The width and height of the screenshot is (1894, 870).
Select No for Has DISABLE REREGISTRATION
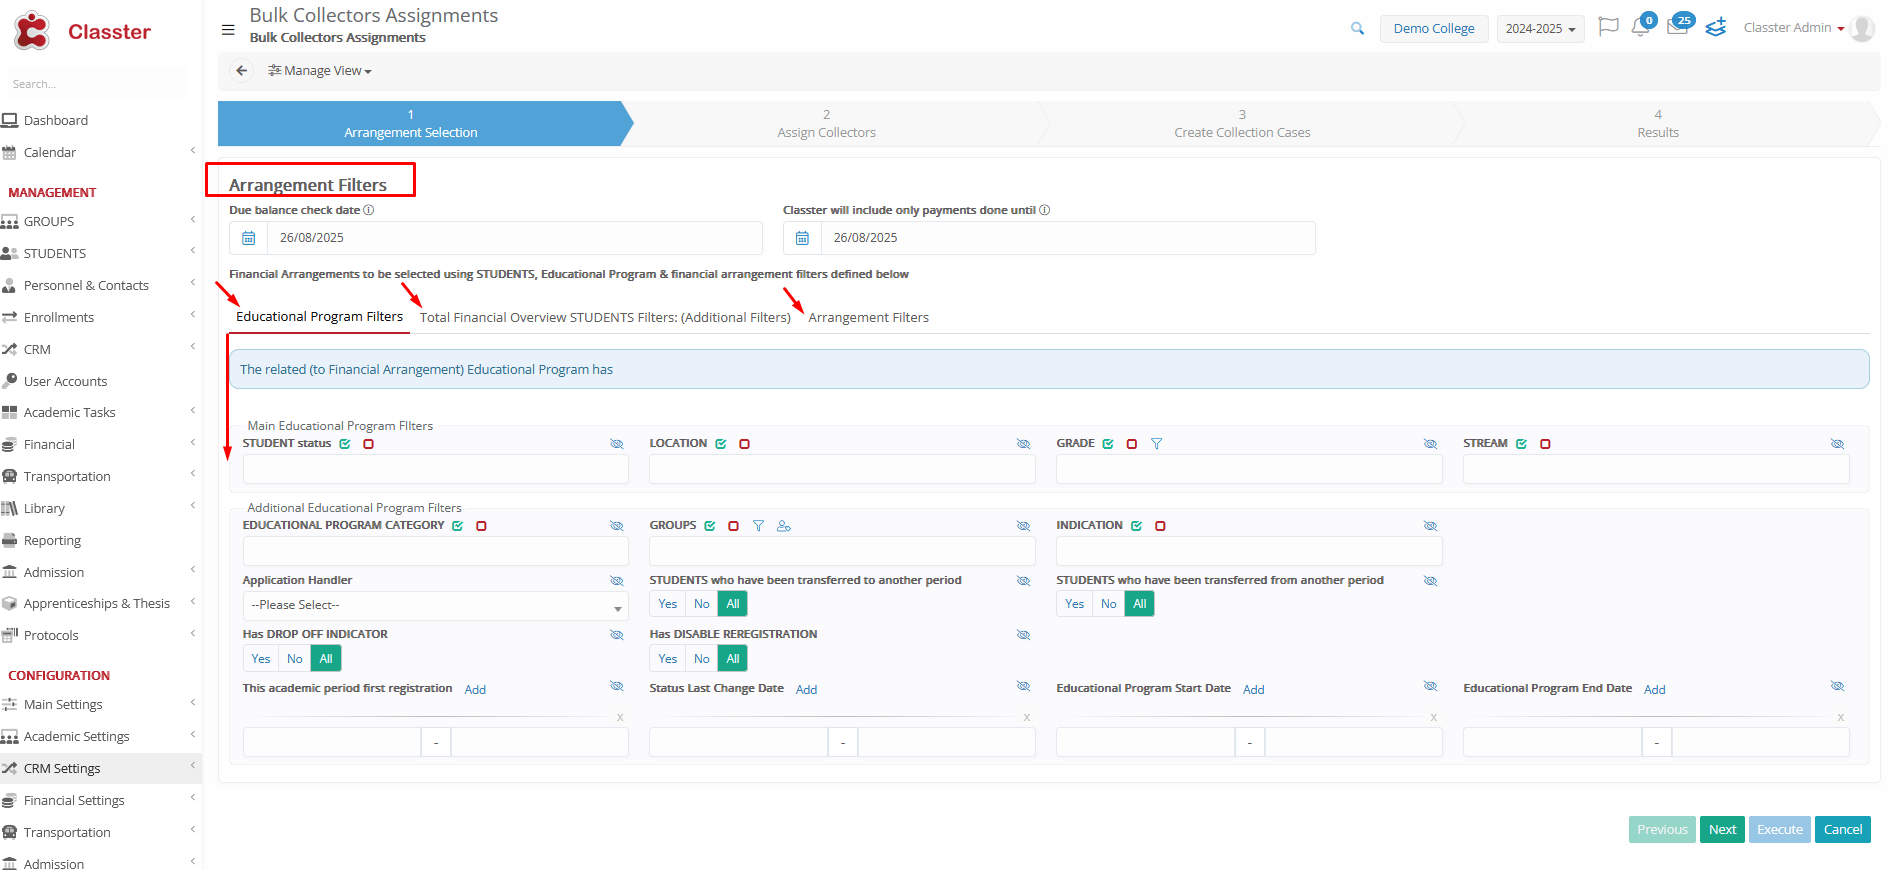[702, 659]
